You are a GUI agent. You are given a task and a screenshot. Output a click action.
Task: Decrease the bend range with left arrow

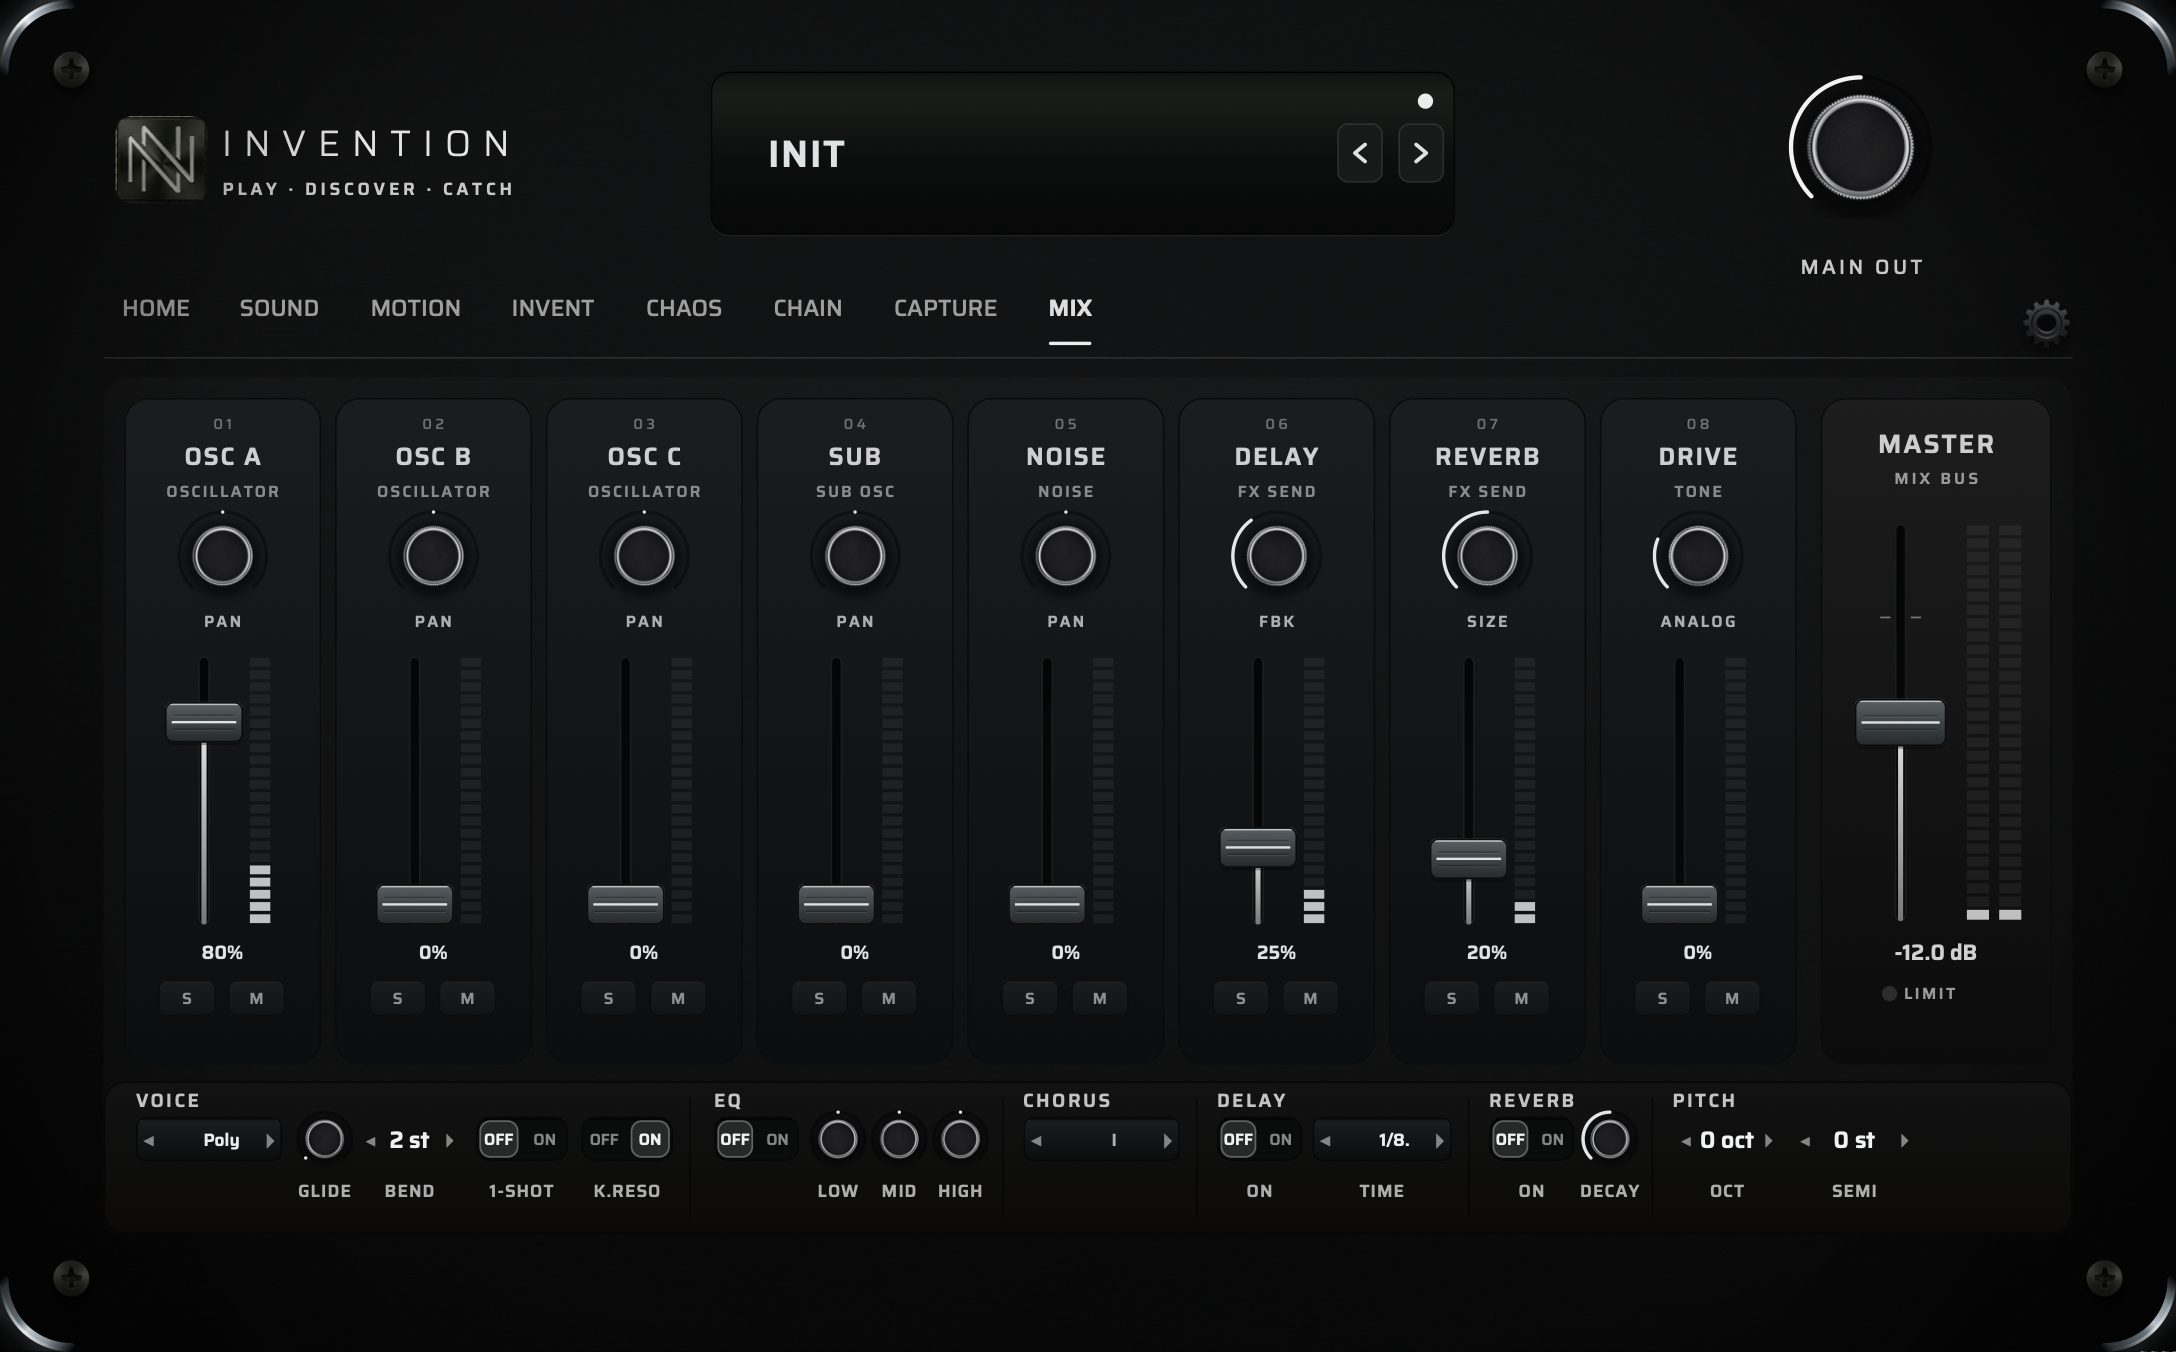(370, 1140)
